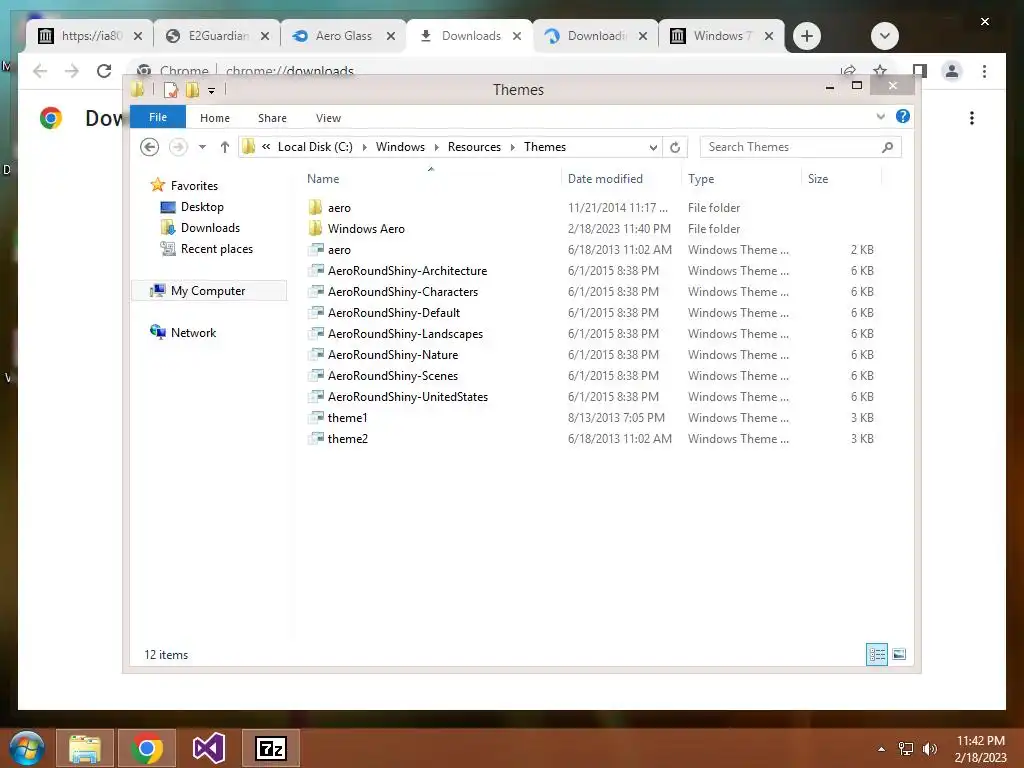Click the Explorer forward arrow button
The height and width of the screenshot is (768, 1024).
[178, 147]
